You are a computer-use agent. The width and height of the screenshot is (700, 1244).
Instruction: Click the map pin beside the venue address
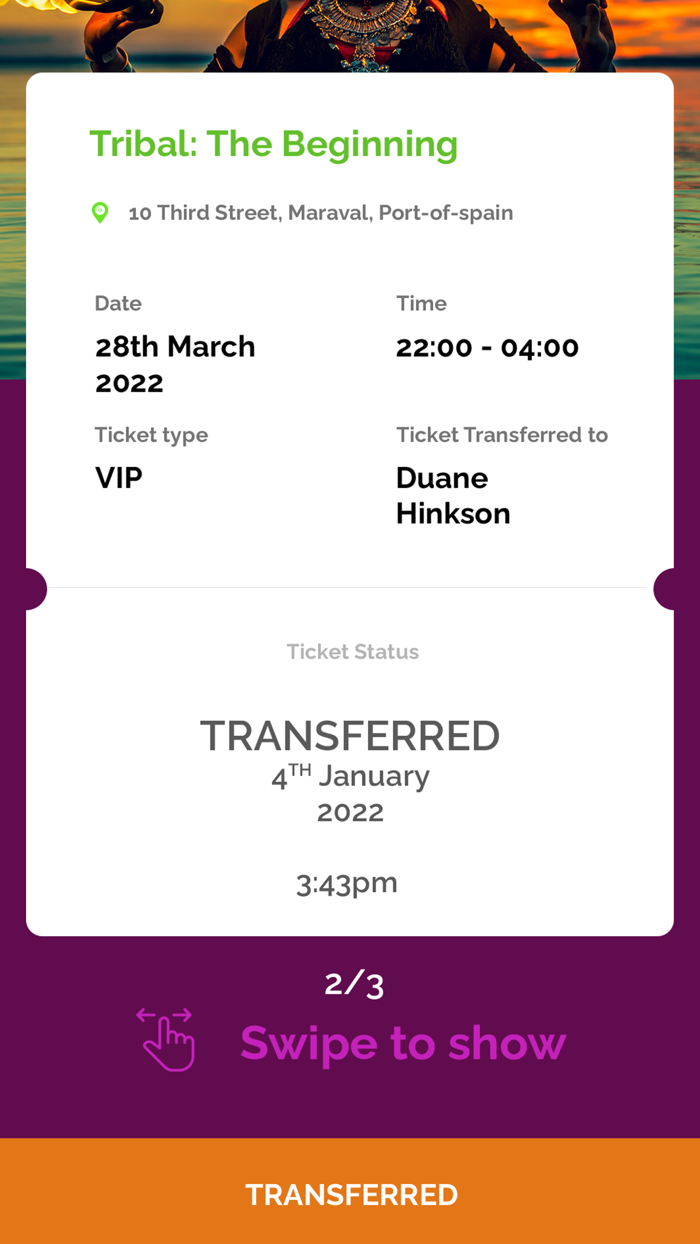point(100,212)
